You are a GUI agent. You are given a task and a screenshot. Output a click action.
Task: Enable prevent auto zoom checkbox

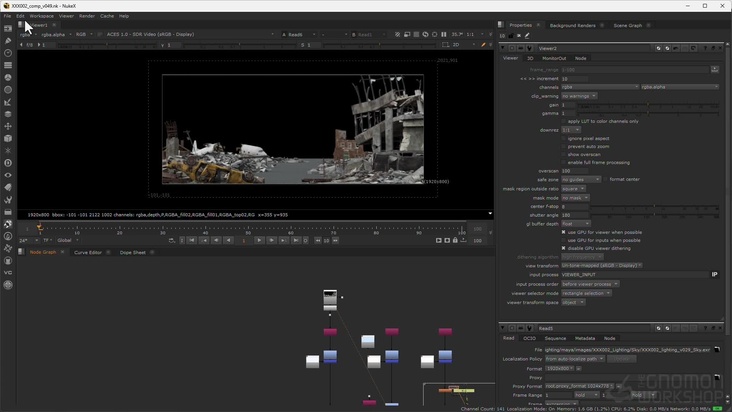point(563,147)
